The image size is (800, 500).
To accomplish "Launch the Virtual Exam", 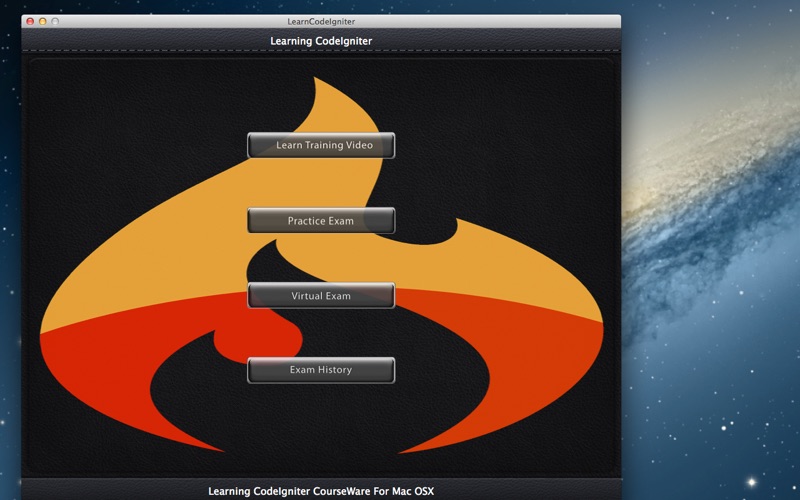I will 321,295.
